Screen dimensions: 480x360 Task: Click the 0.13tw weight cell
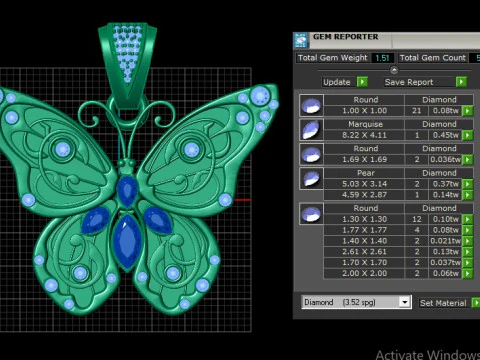[x=445, y=252]
